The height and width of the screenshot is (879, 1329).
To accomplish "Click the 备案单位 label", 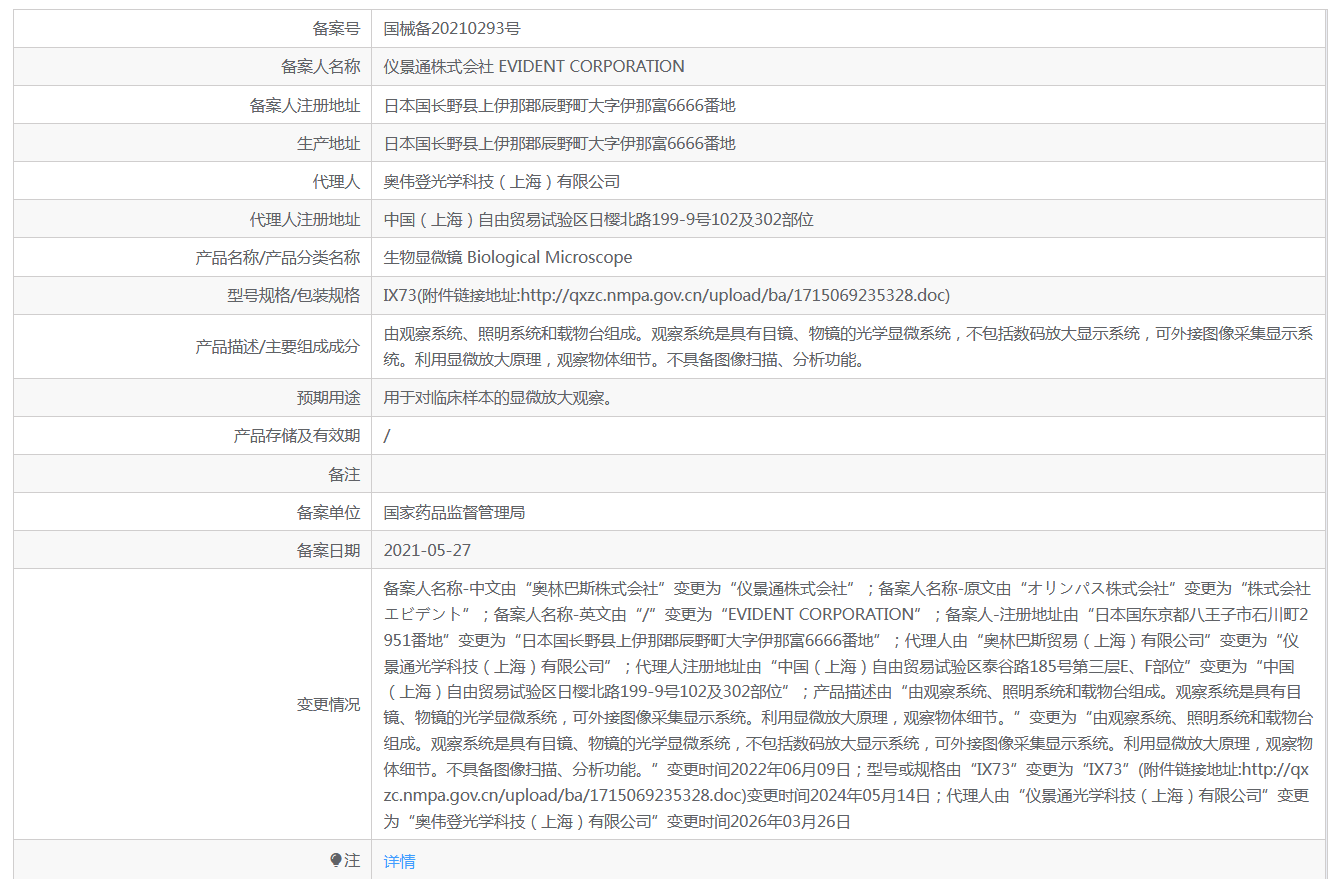I will (328, 512).
